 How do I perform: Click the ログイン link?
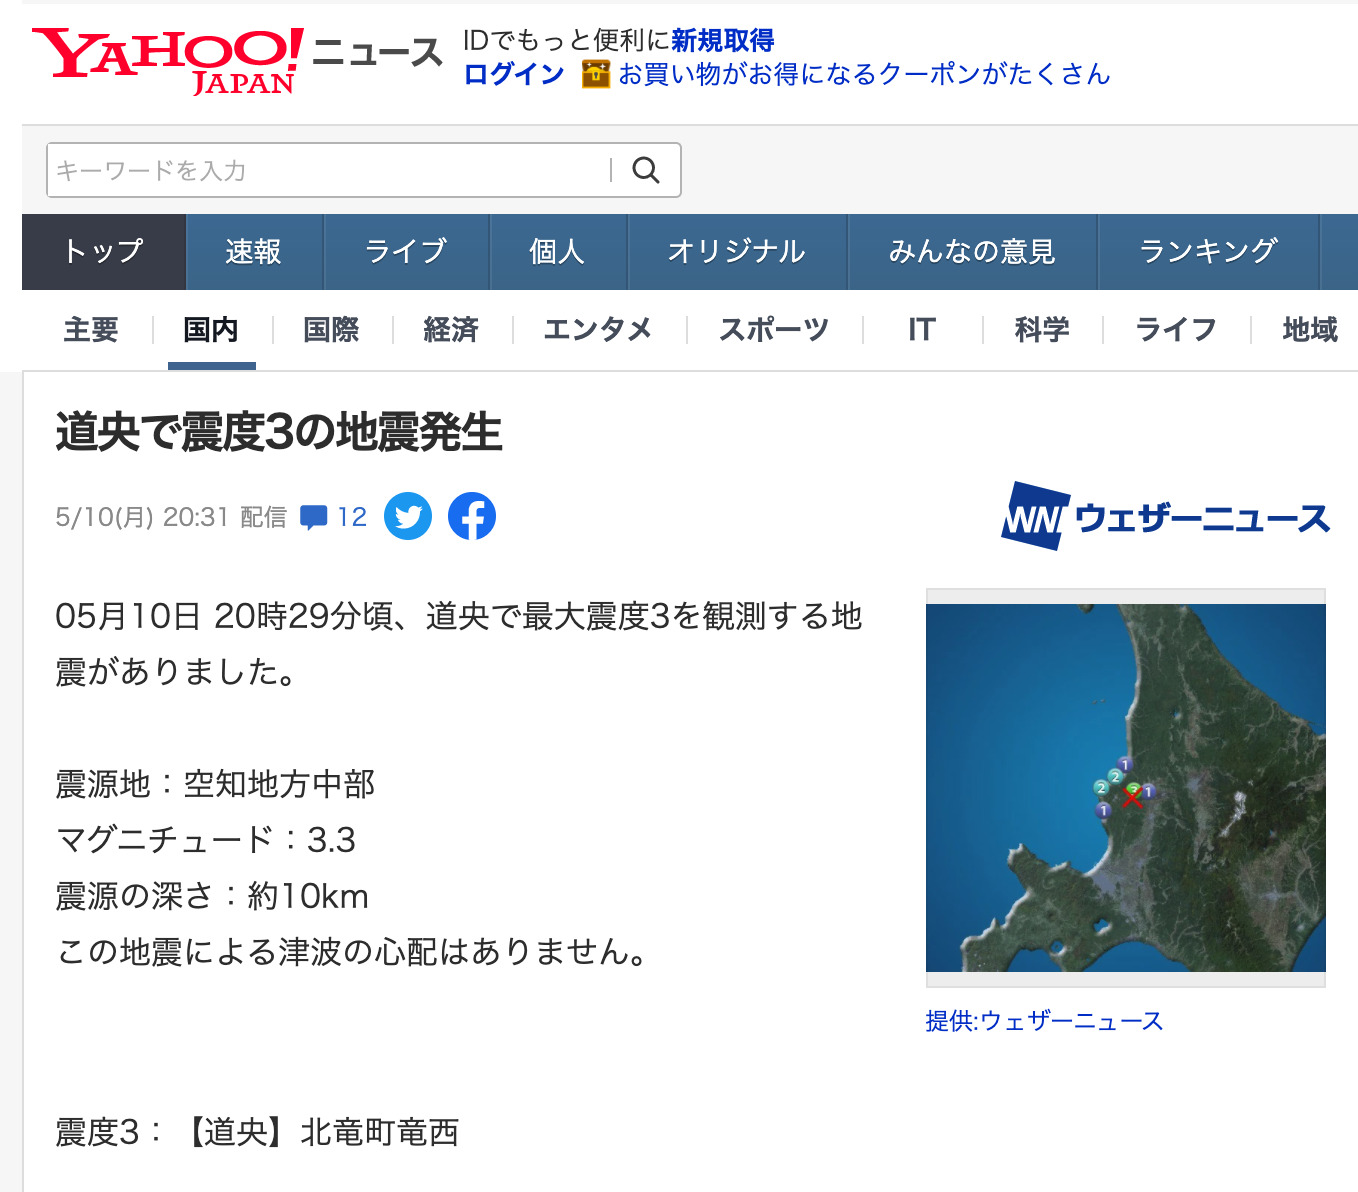(511, 73)
